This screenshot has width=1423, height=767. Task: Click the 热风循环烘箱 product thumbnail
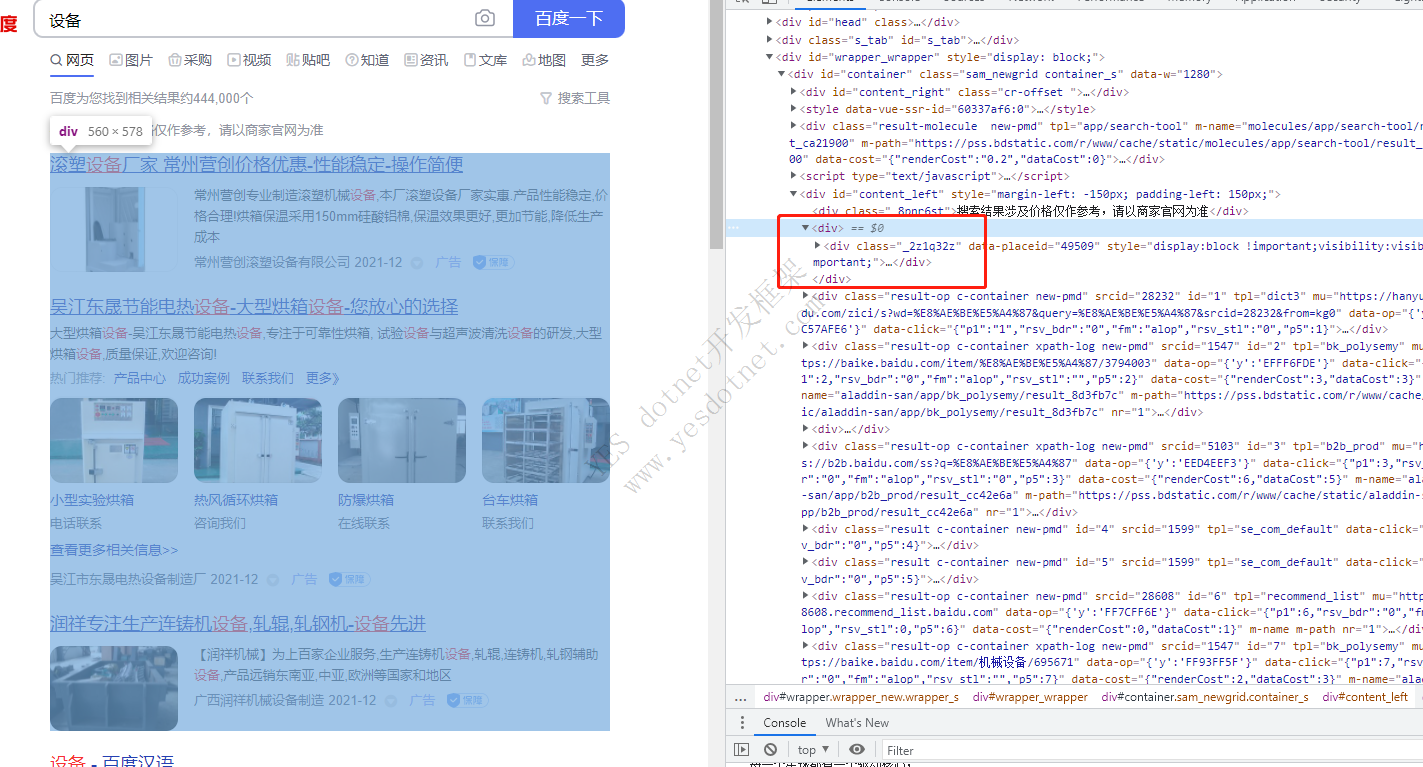(x=258, y=441)
